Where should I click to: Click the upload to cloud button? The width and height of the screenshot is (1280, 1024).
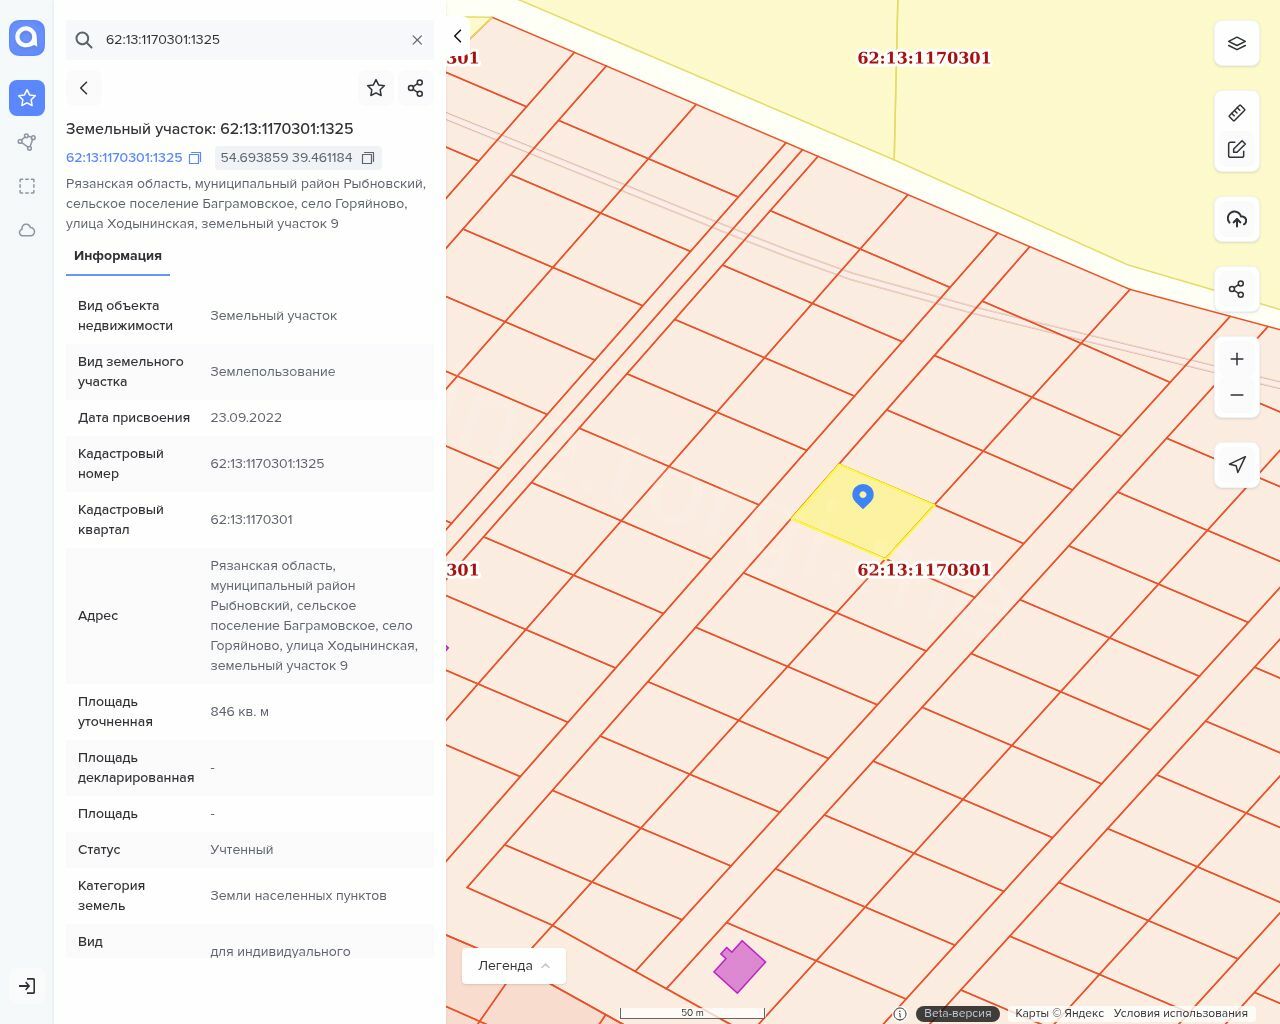click(1236, 219)
